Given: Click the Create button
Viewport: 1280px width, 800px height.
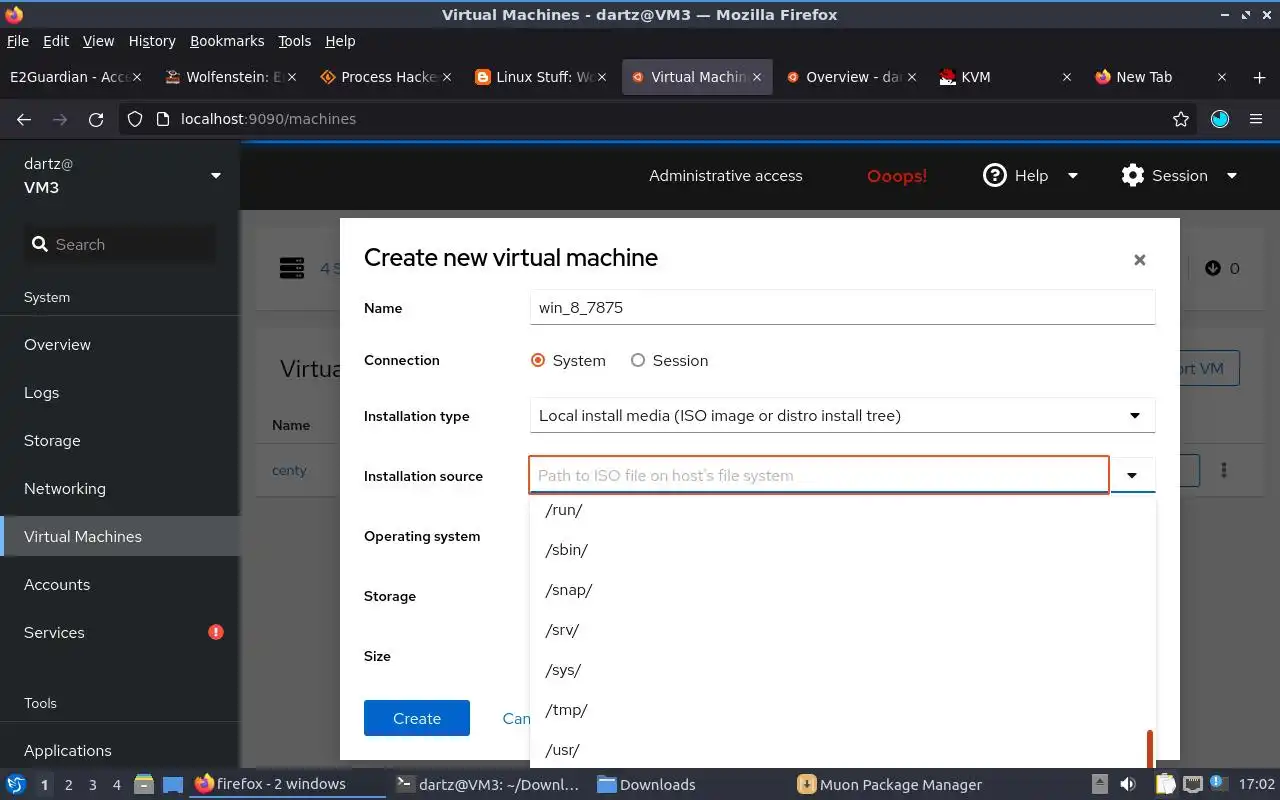Looking at the screenshot, I should (417, 718).
